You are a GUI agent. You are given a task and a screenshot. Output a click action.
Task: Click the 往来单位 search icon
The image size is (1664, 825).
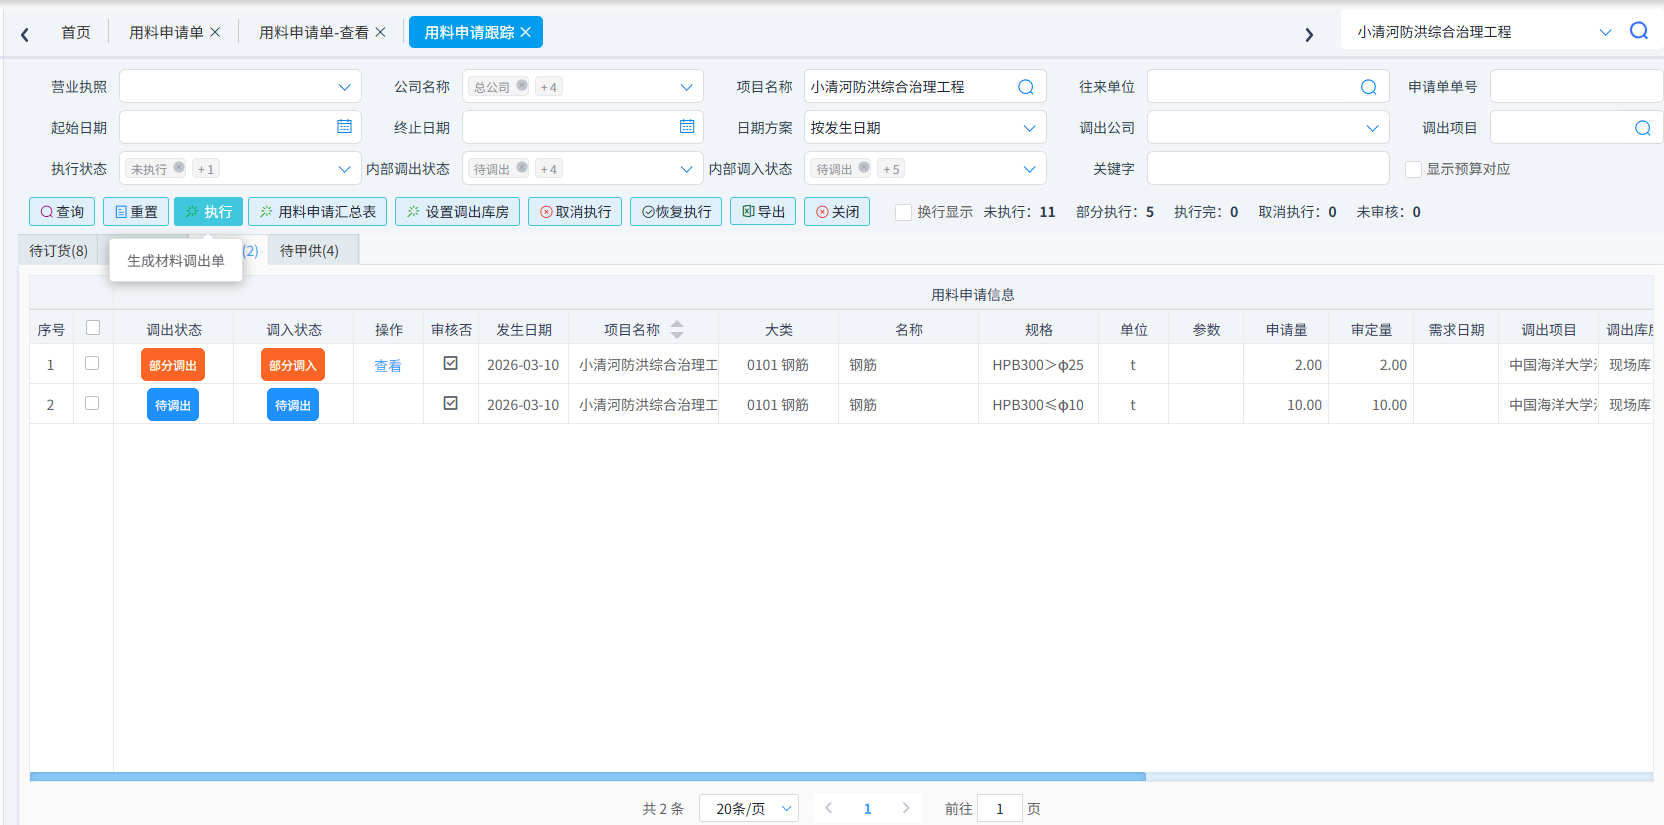click(1369, 87)
